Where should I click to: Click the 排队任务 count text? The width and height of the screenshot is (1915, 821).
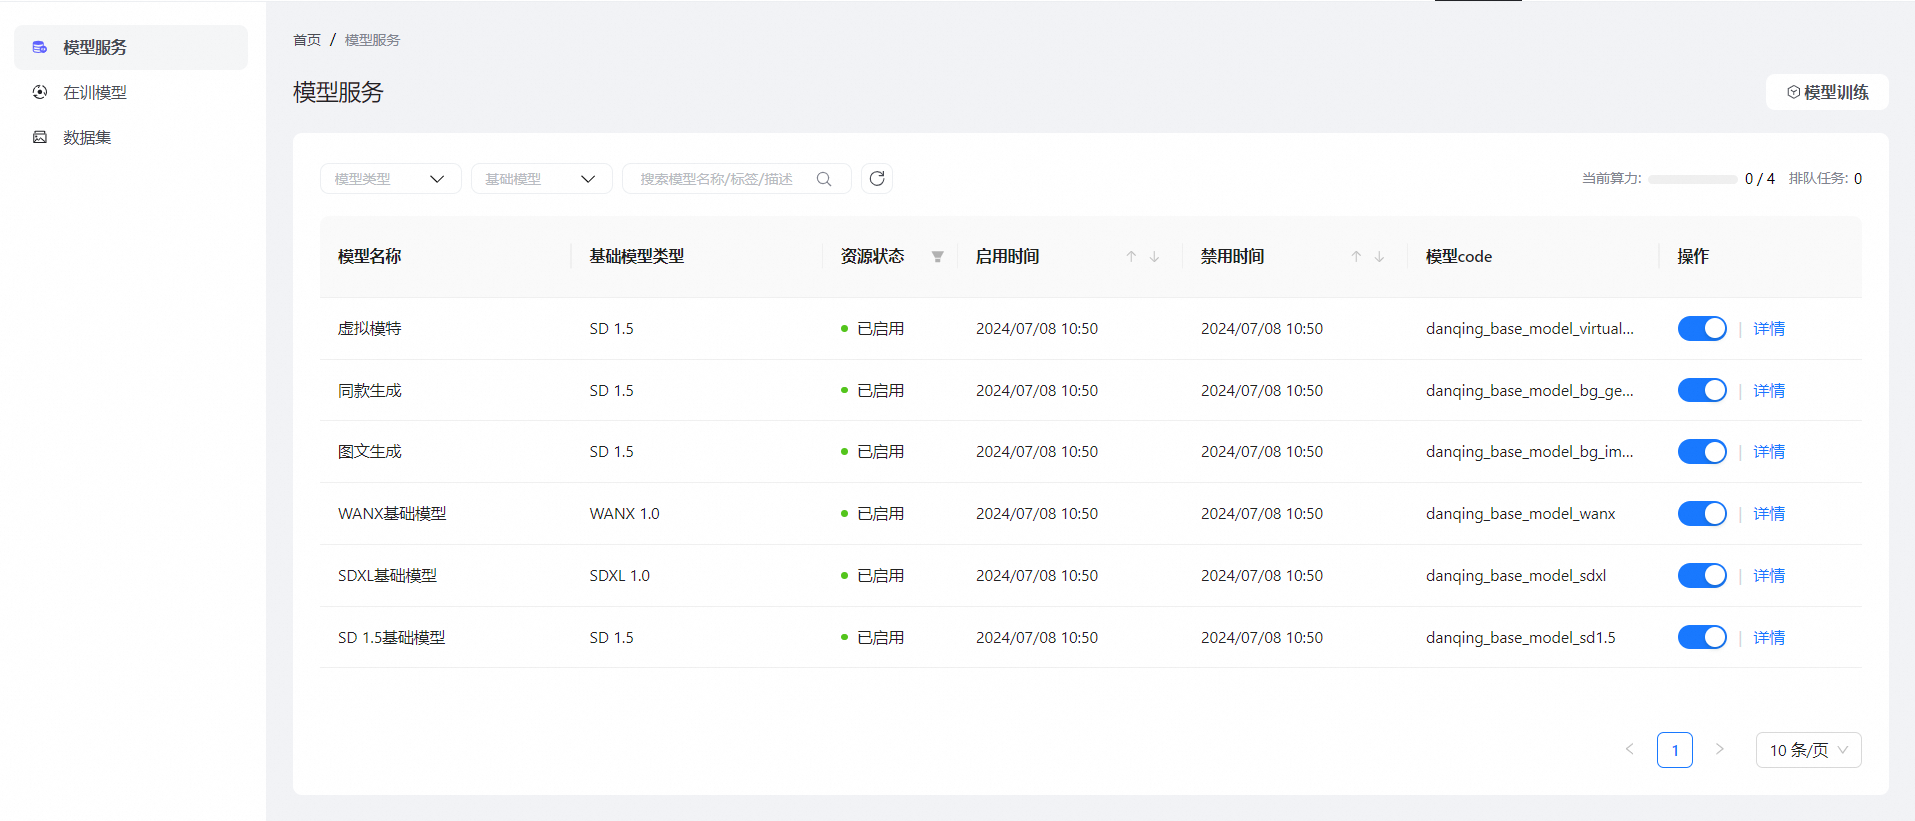tap(1825, 179)
